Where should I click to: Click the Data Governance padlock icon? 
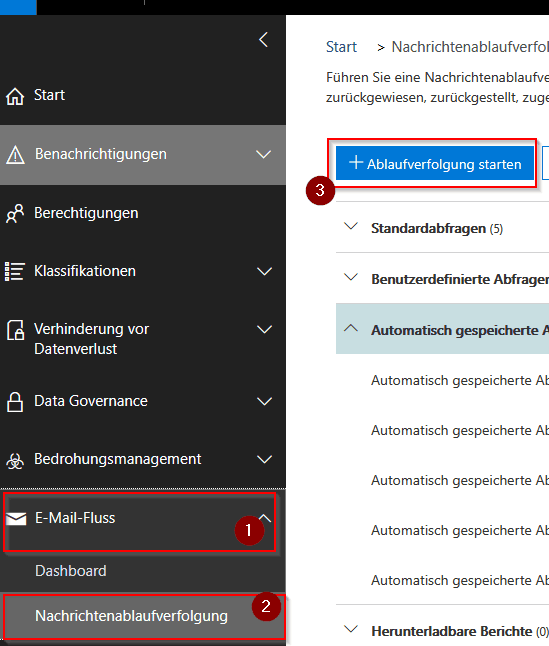tap(15, 401)
